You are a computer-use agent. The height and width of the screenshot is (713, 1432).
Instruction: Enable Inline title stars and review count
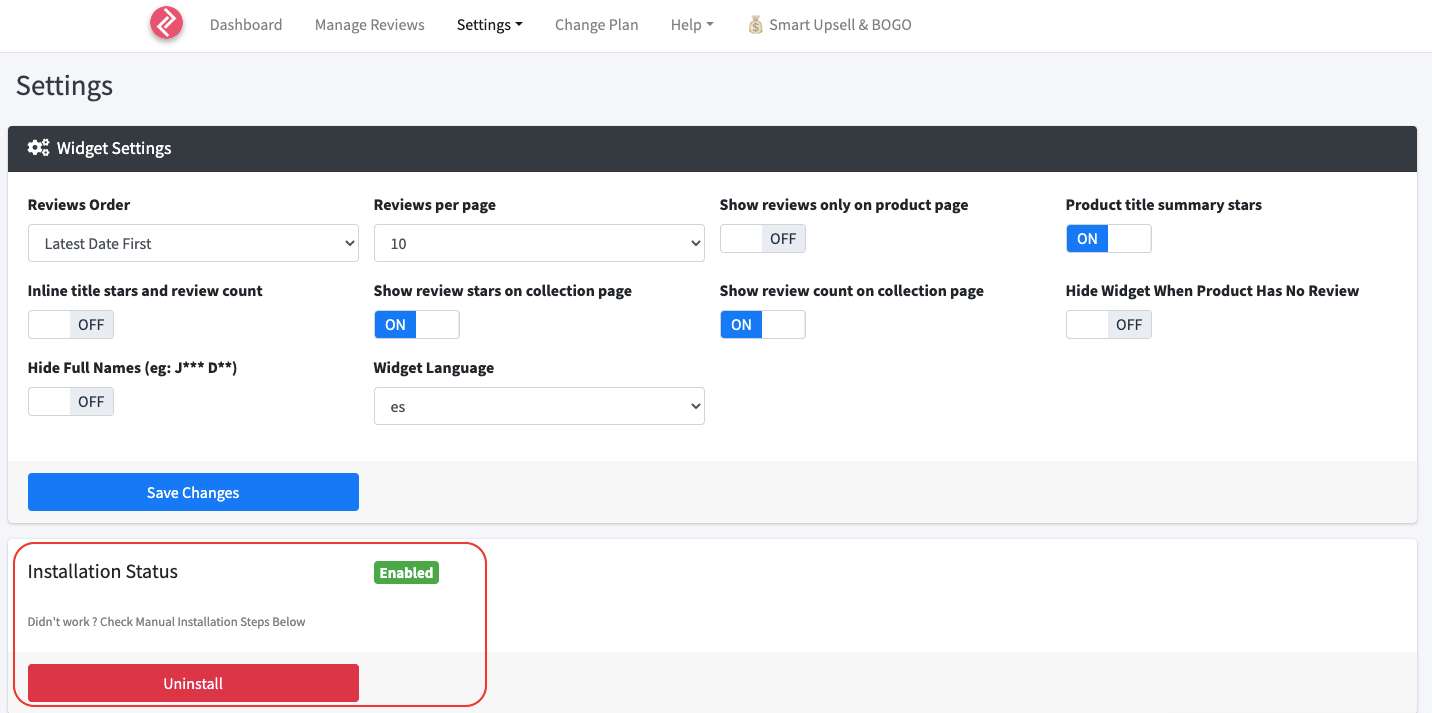pyautogui.click(x=71, y=325)
